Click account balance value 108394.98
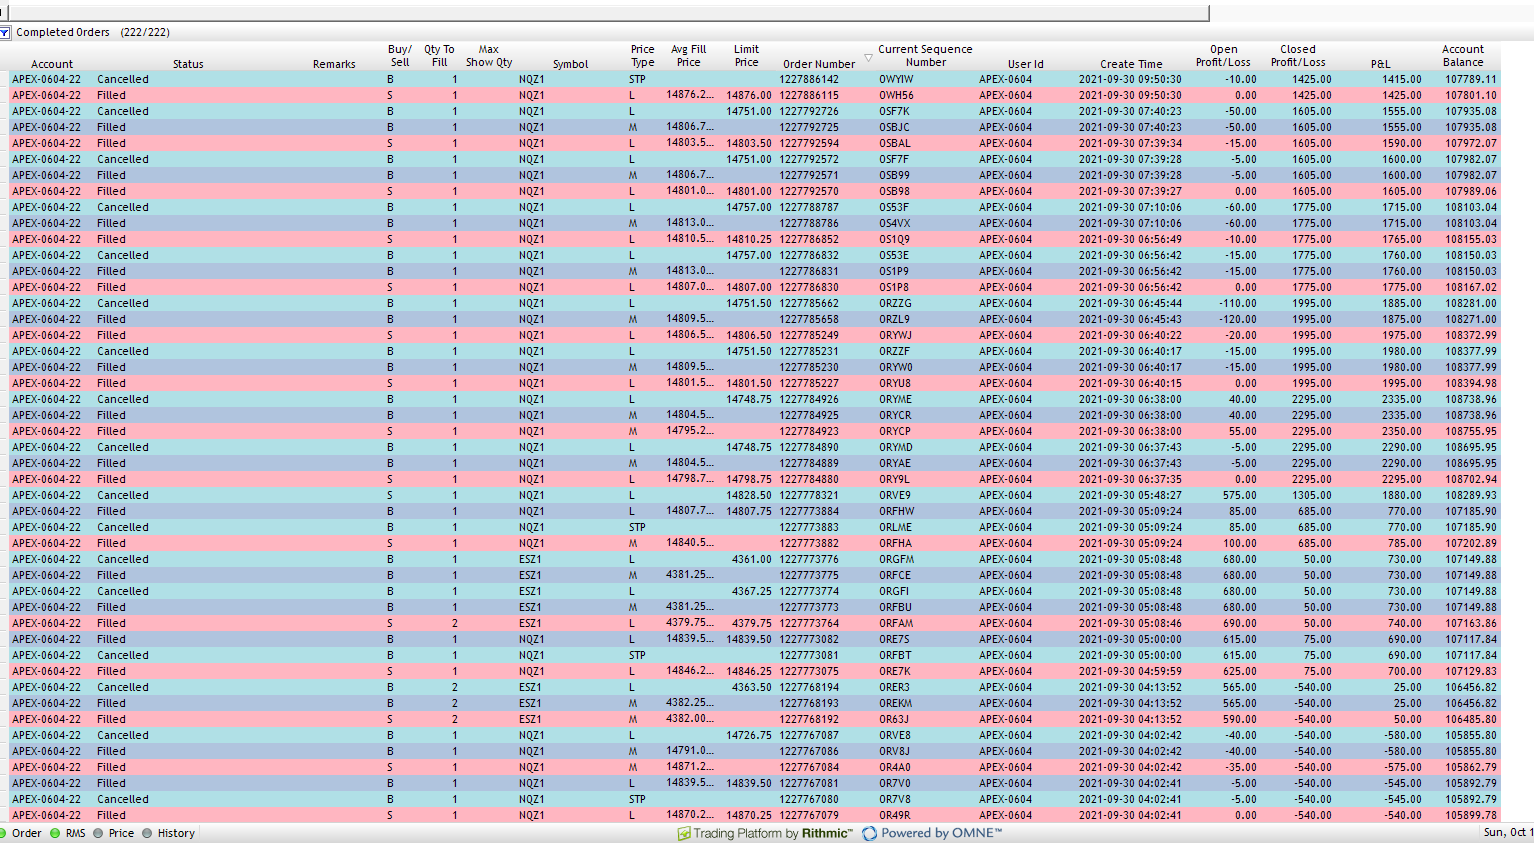1534x843 pixels. click(x=1470, y=383)
